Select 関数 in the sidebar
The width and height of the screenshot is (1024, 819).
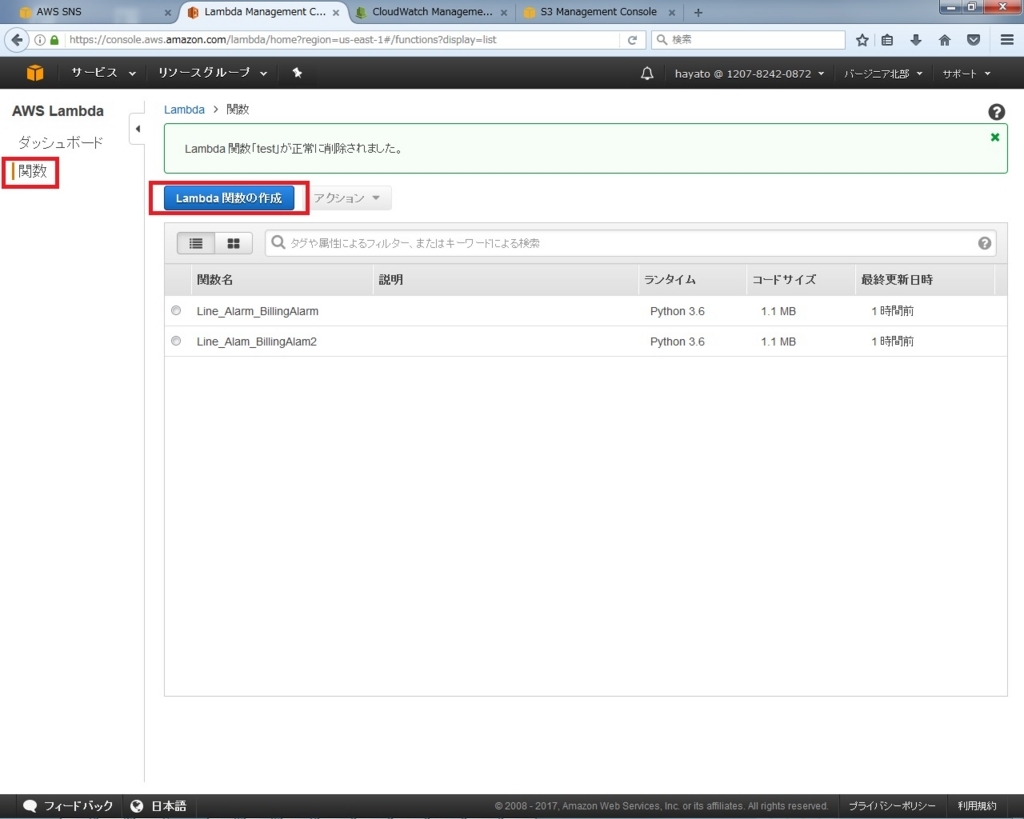(32, 171)
